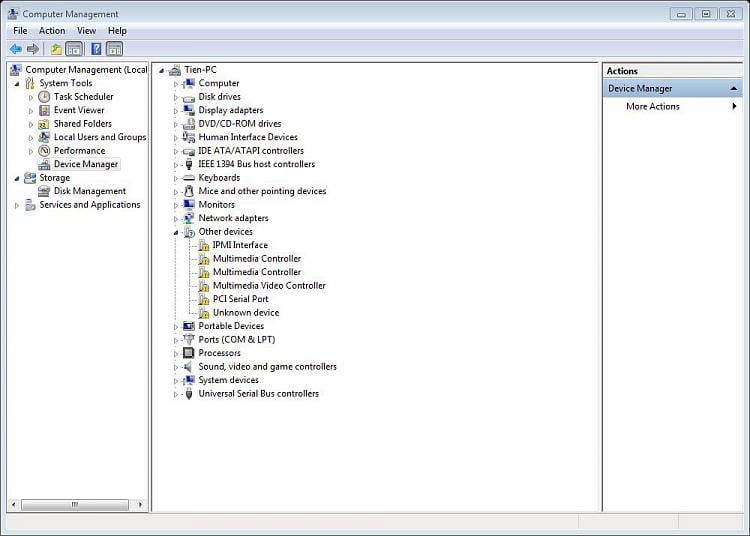Expand the System devices category arrow

(x=176, y=381)
